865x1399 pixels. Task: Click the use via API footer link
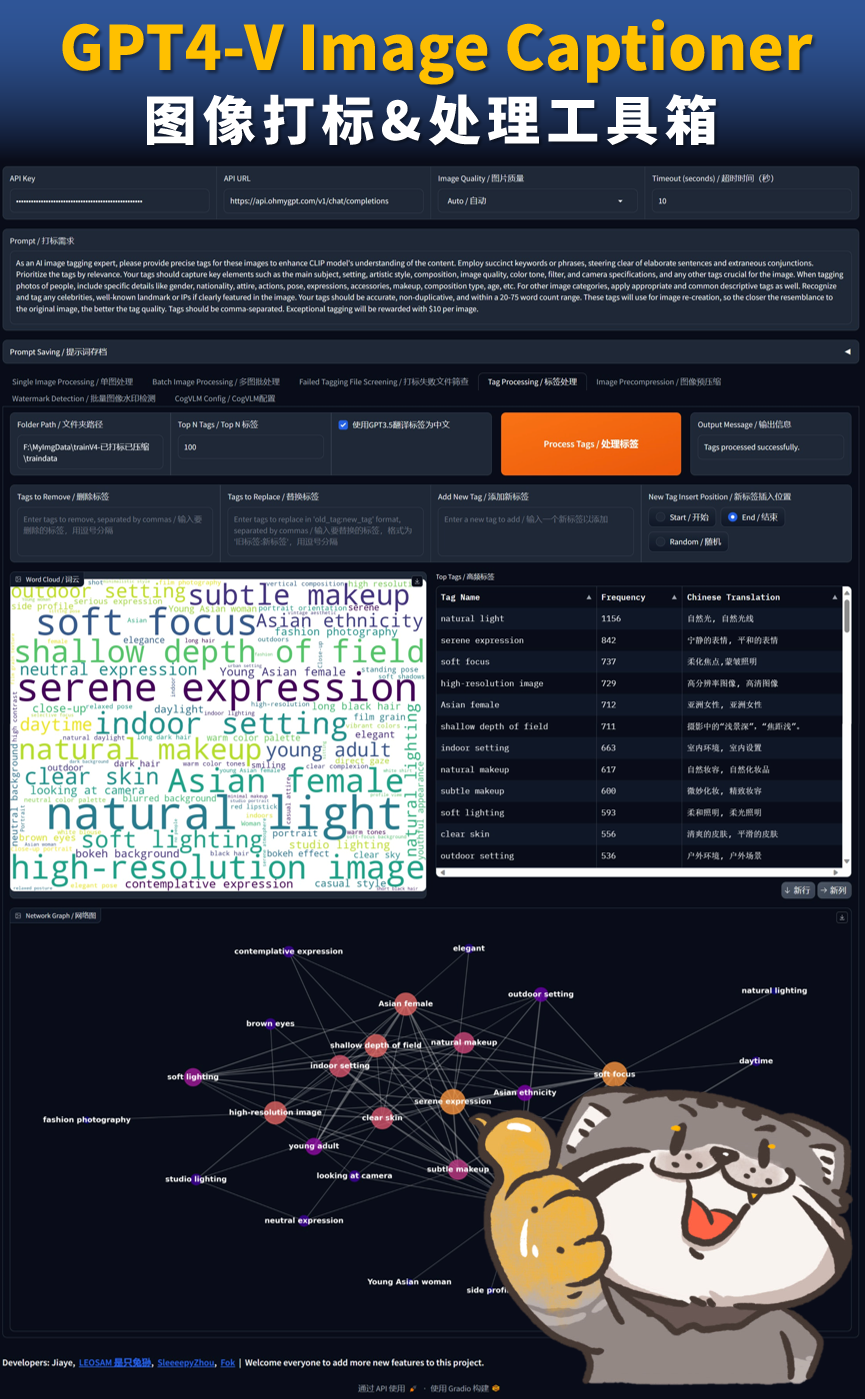pyautogui.click(x=386, y=1388)
